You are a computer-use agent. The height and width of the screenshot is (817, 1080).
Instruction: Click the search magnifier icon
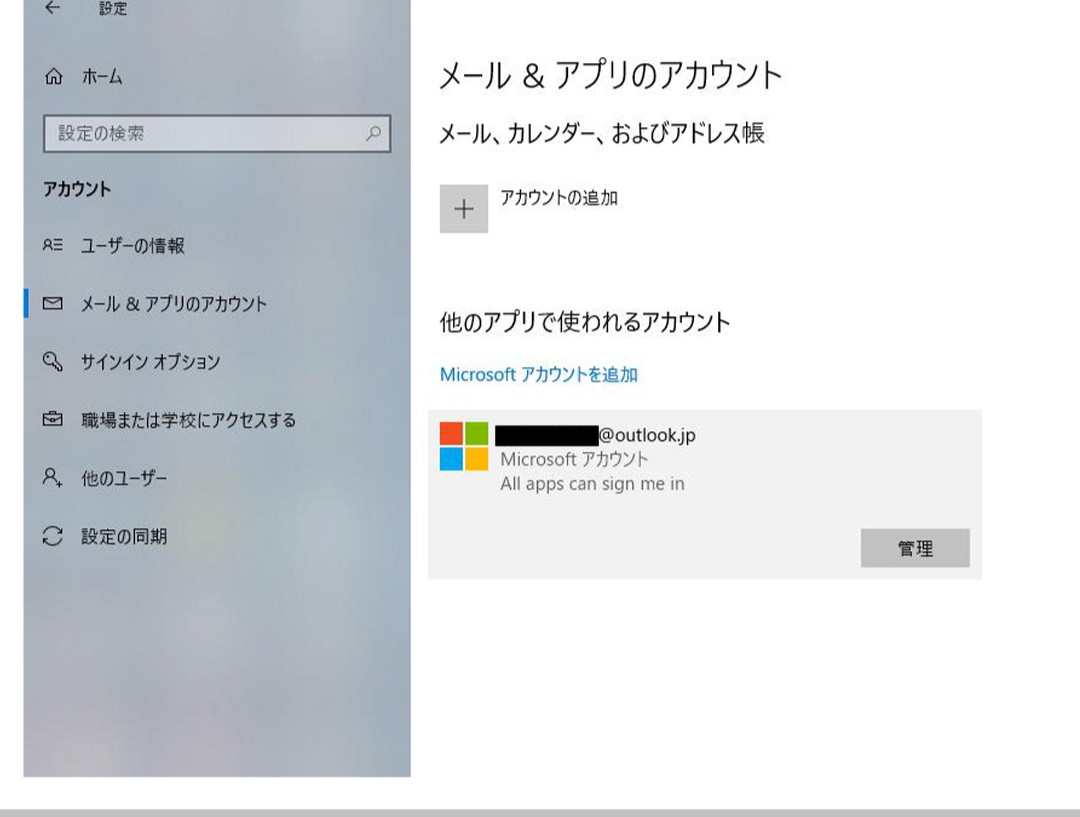pos(373,133)
